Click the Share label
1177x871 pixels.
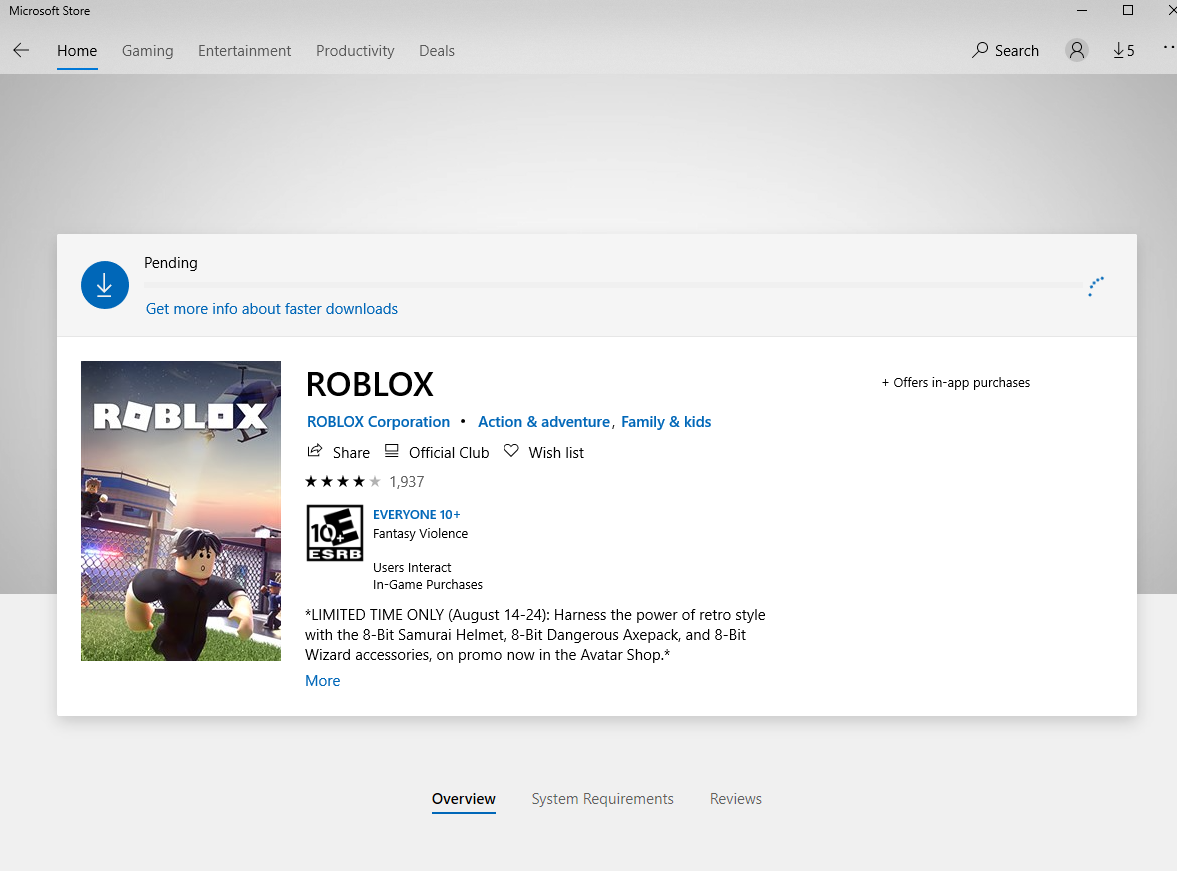[x=351, y=453]
